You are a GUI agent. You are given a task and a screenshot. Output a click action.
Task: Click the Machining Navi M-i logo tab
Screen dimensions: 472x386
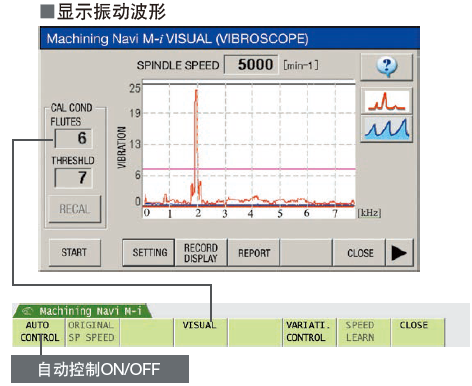[x=82, y=311]
